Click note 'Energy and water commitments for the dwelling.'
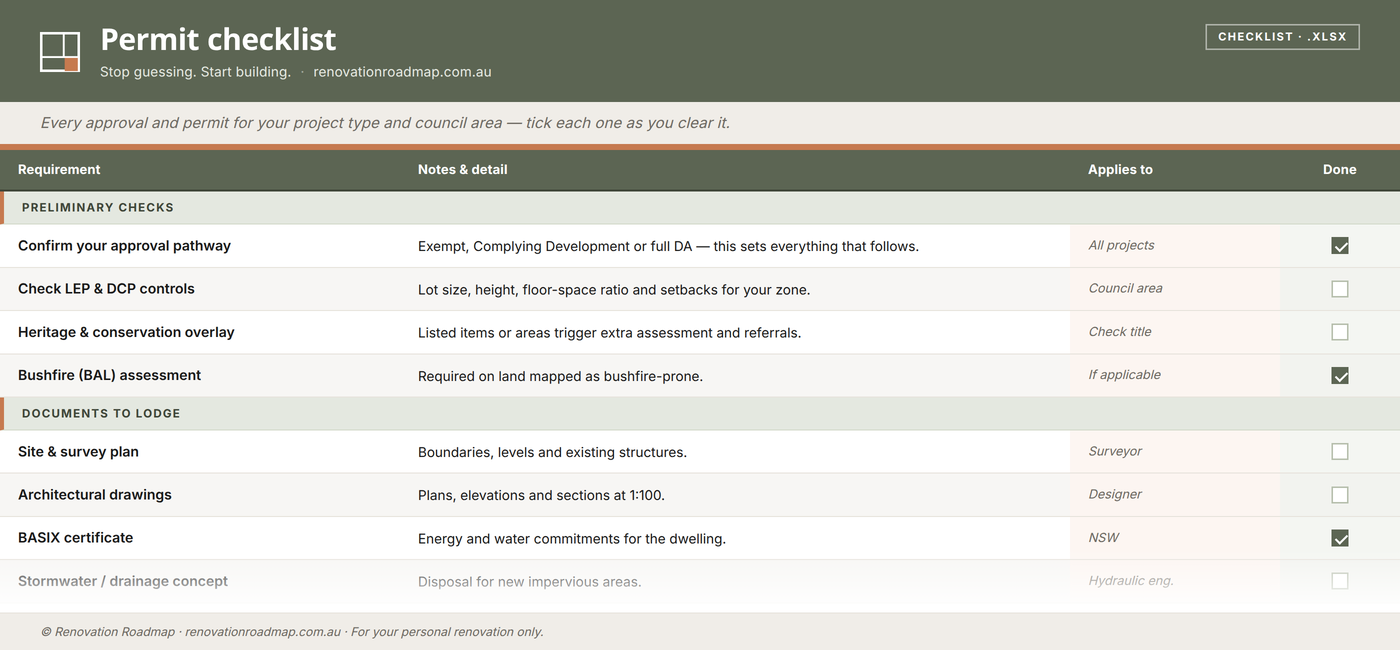This screenshot has height=650, width=1400. pos(572,539)
